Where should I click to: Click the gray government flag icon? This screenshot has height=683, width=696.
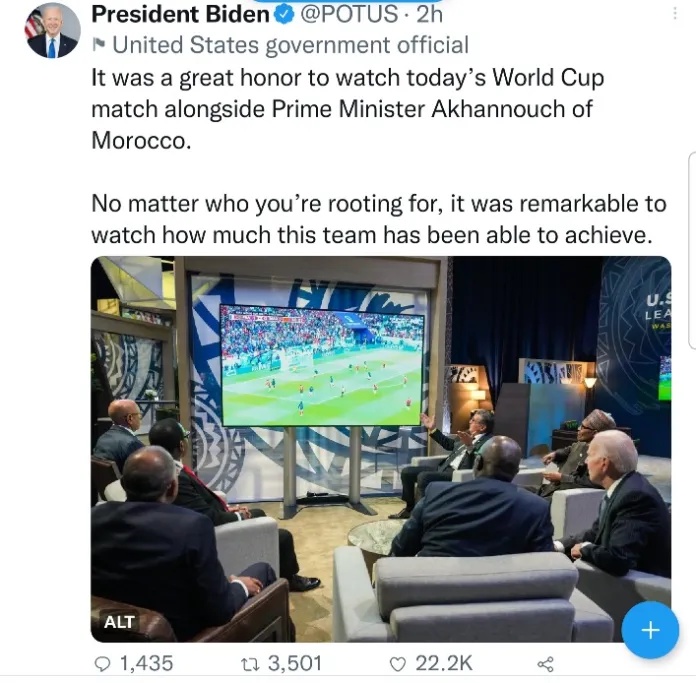pos(98,44)
